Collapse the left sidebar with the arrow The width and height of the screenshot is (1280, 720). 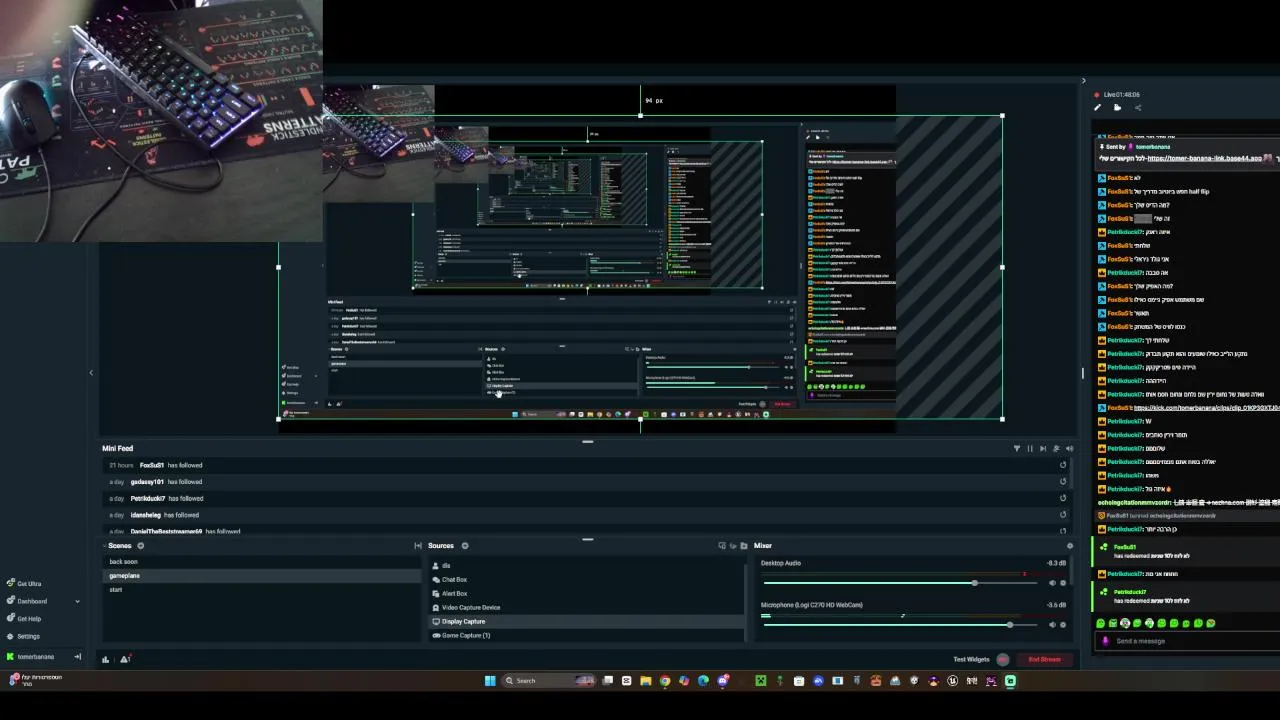(x=91, y=373)
